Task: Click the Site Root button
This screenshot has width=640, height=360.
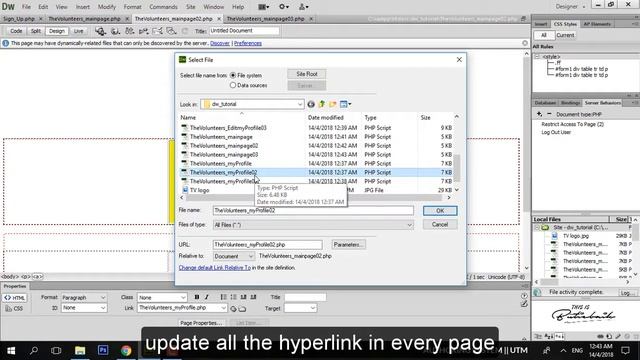Action: click(x=307, y=74)
